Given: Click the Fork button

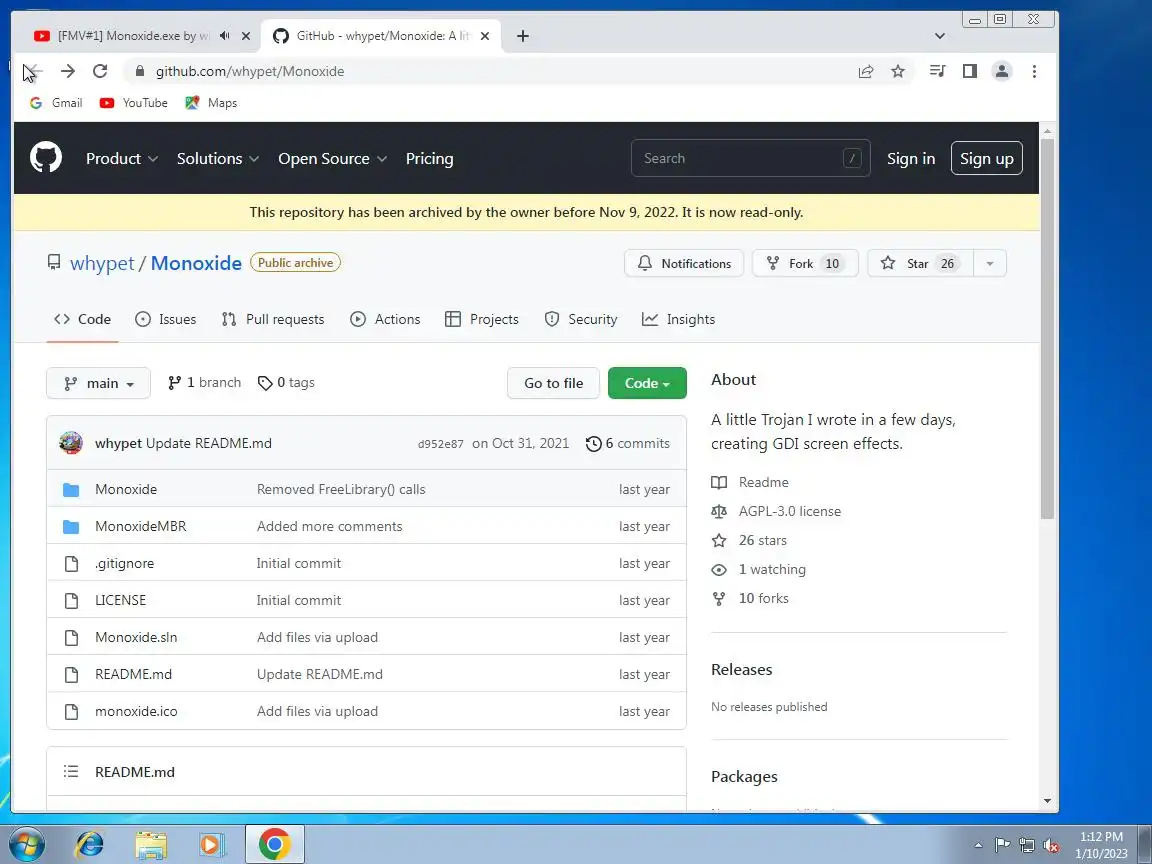Looking at the screenshot, I should click(805, 263).
